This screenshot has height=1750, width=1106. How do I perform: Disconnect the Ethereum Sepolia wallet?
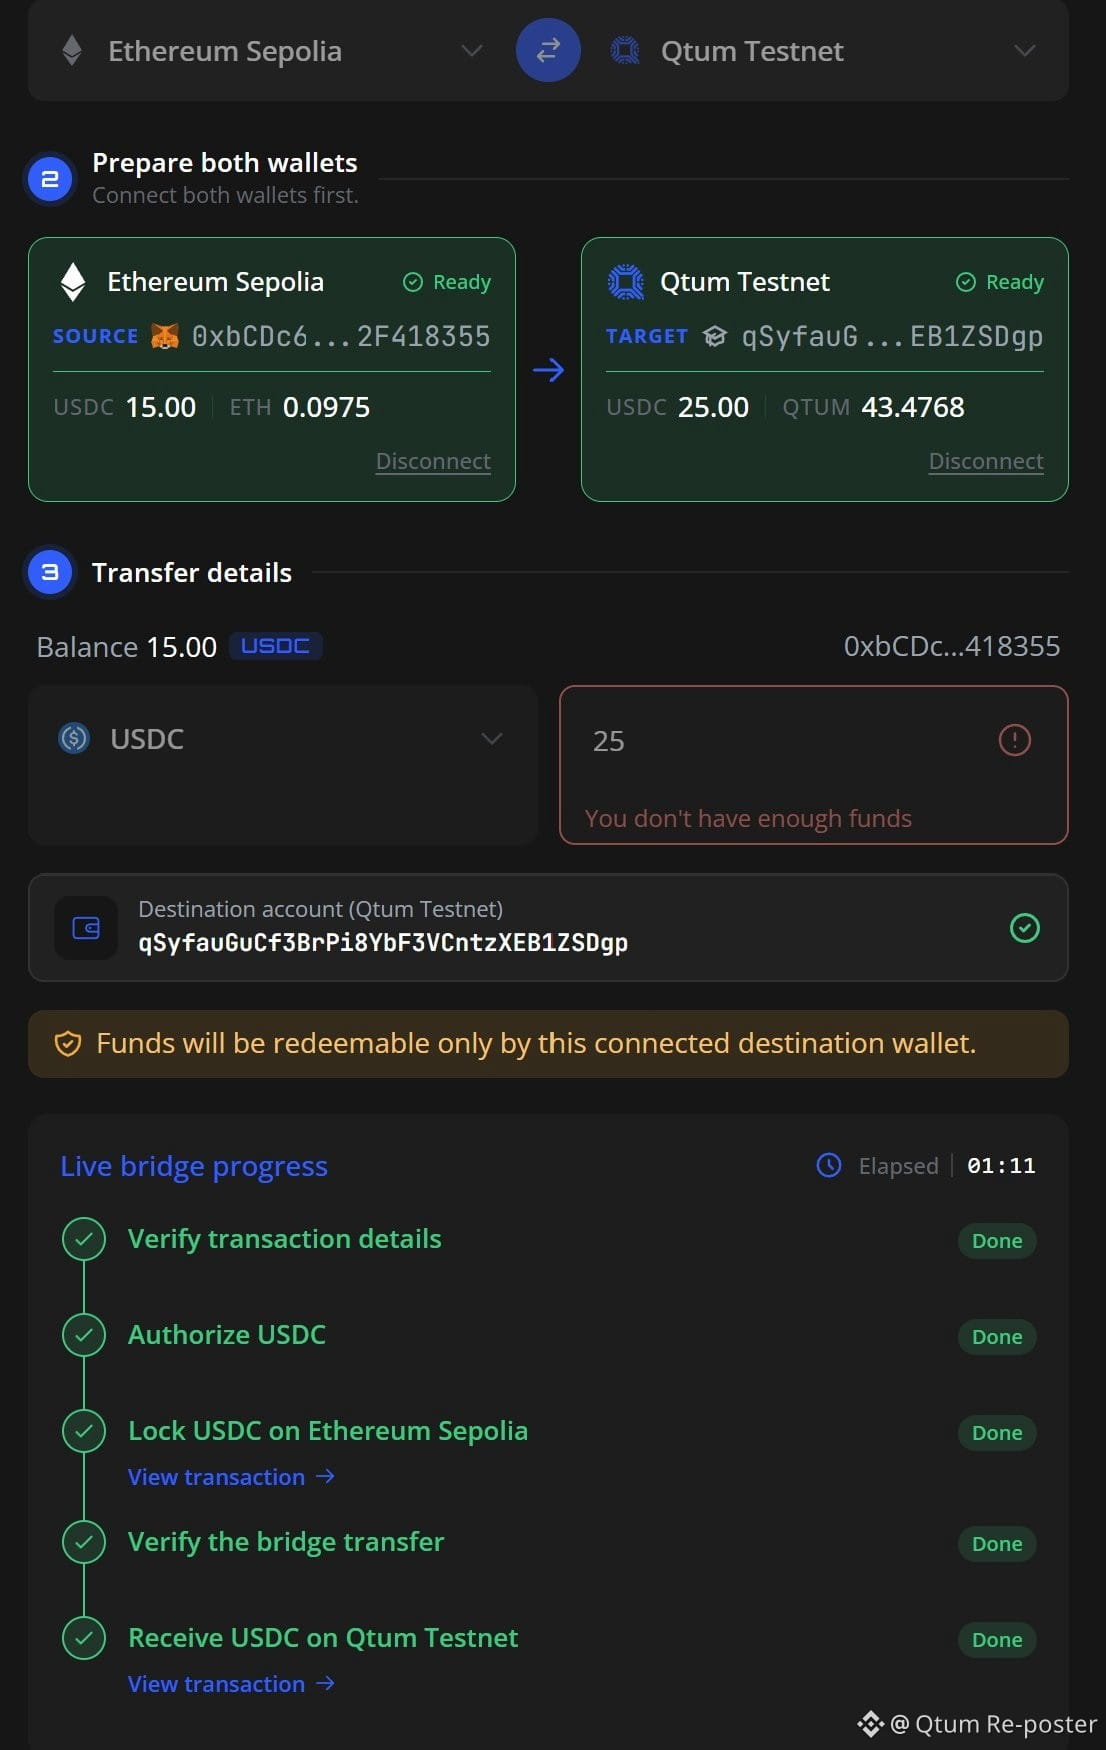click(433, 461)
